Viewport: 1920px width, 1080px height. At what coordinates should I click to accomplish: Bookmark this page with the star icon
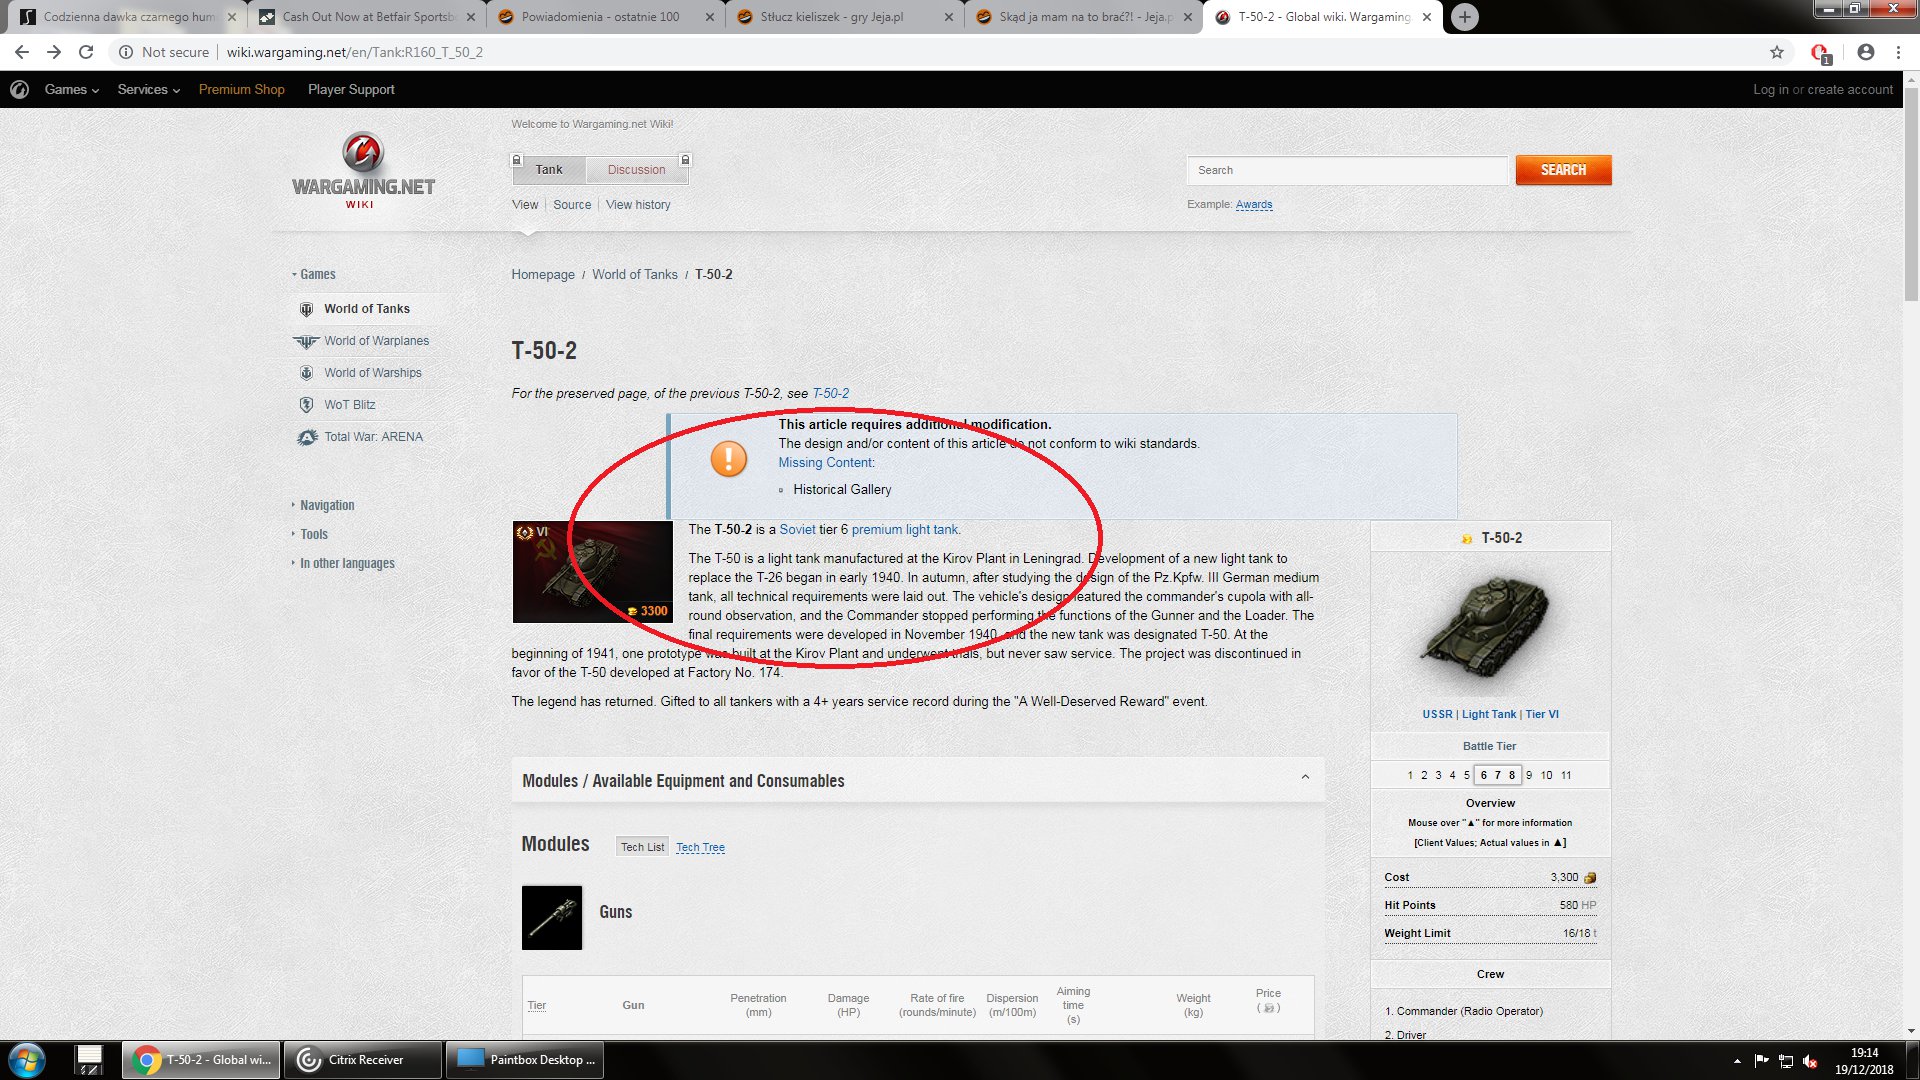tap(1777, 52)
